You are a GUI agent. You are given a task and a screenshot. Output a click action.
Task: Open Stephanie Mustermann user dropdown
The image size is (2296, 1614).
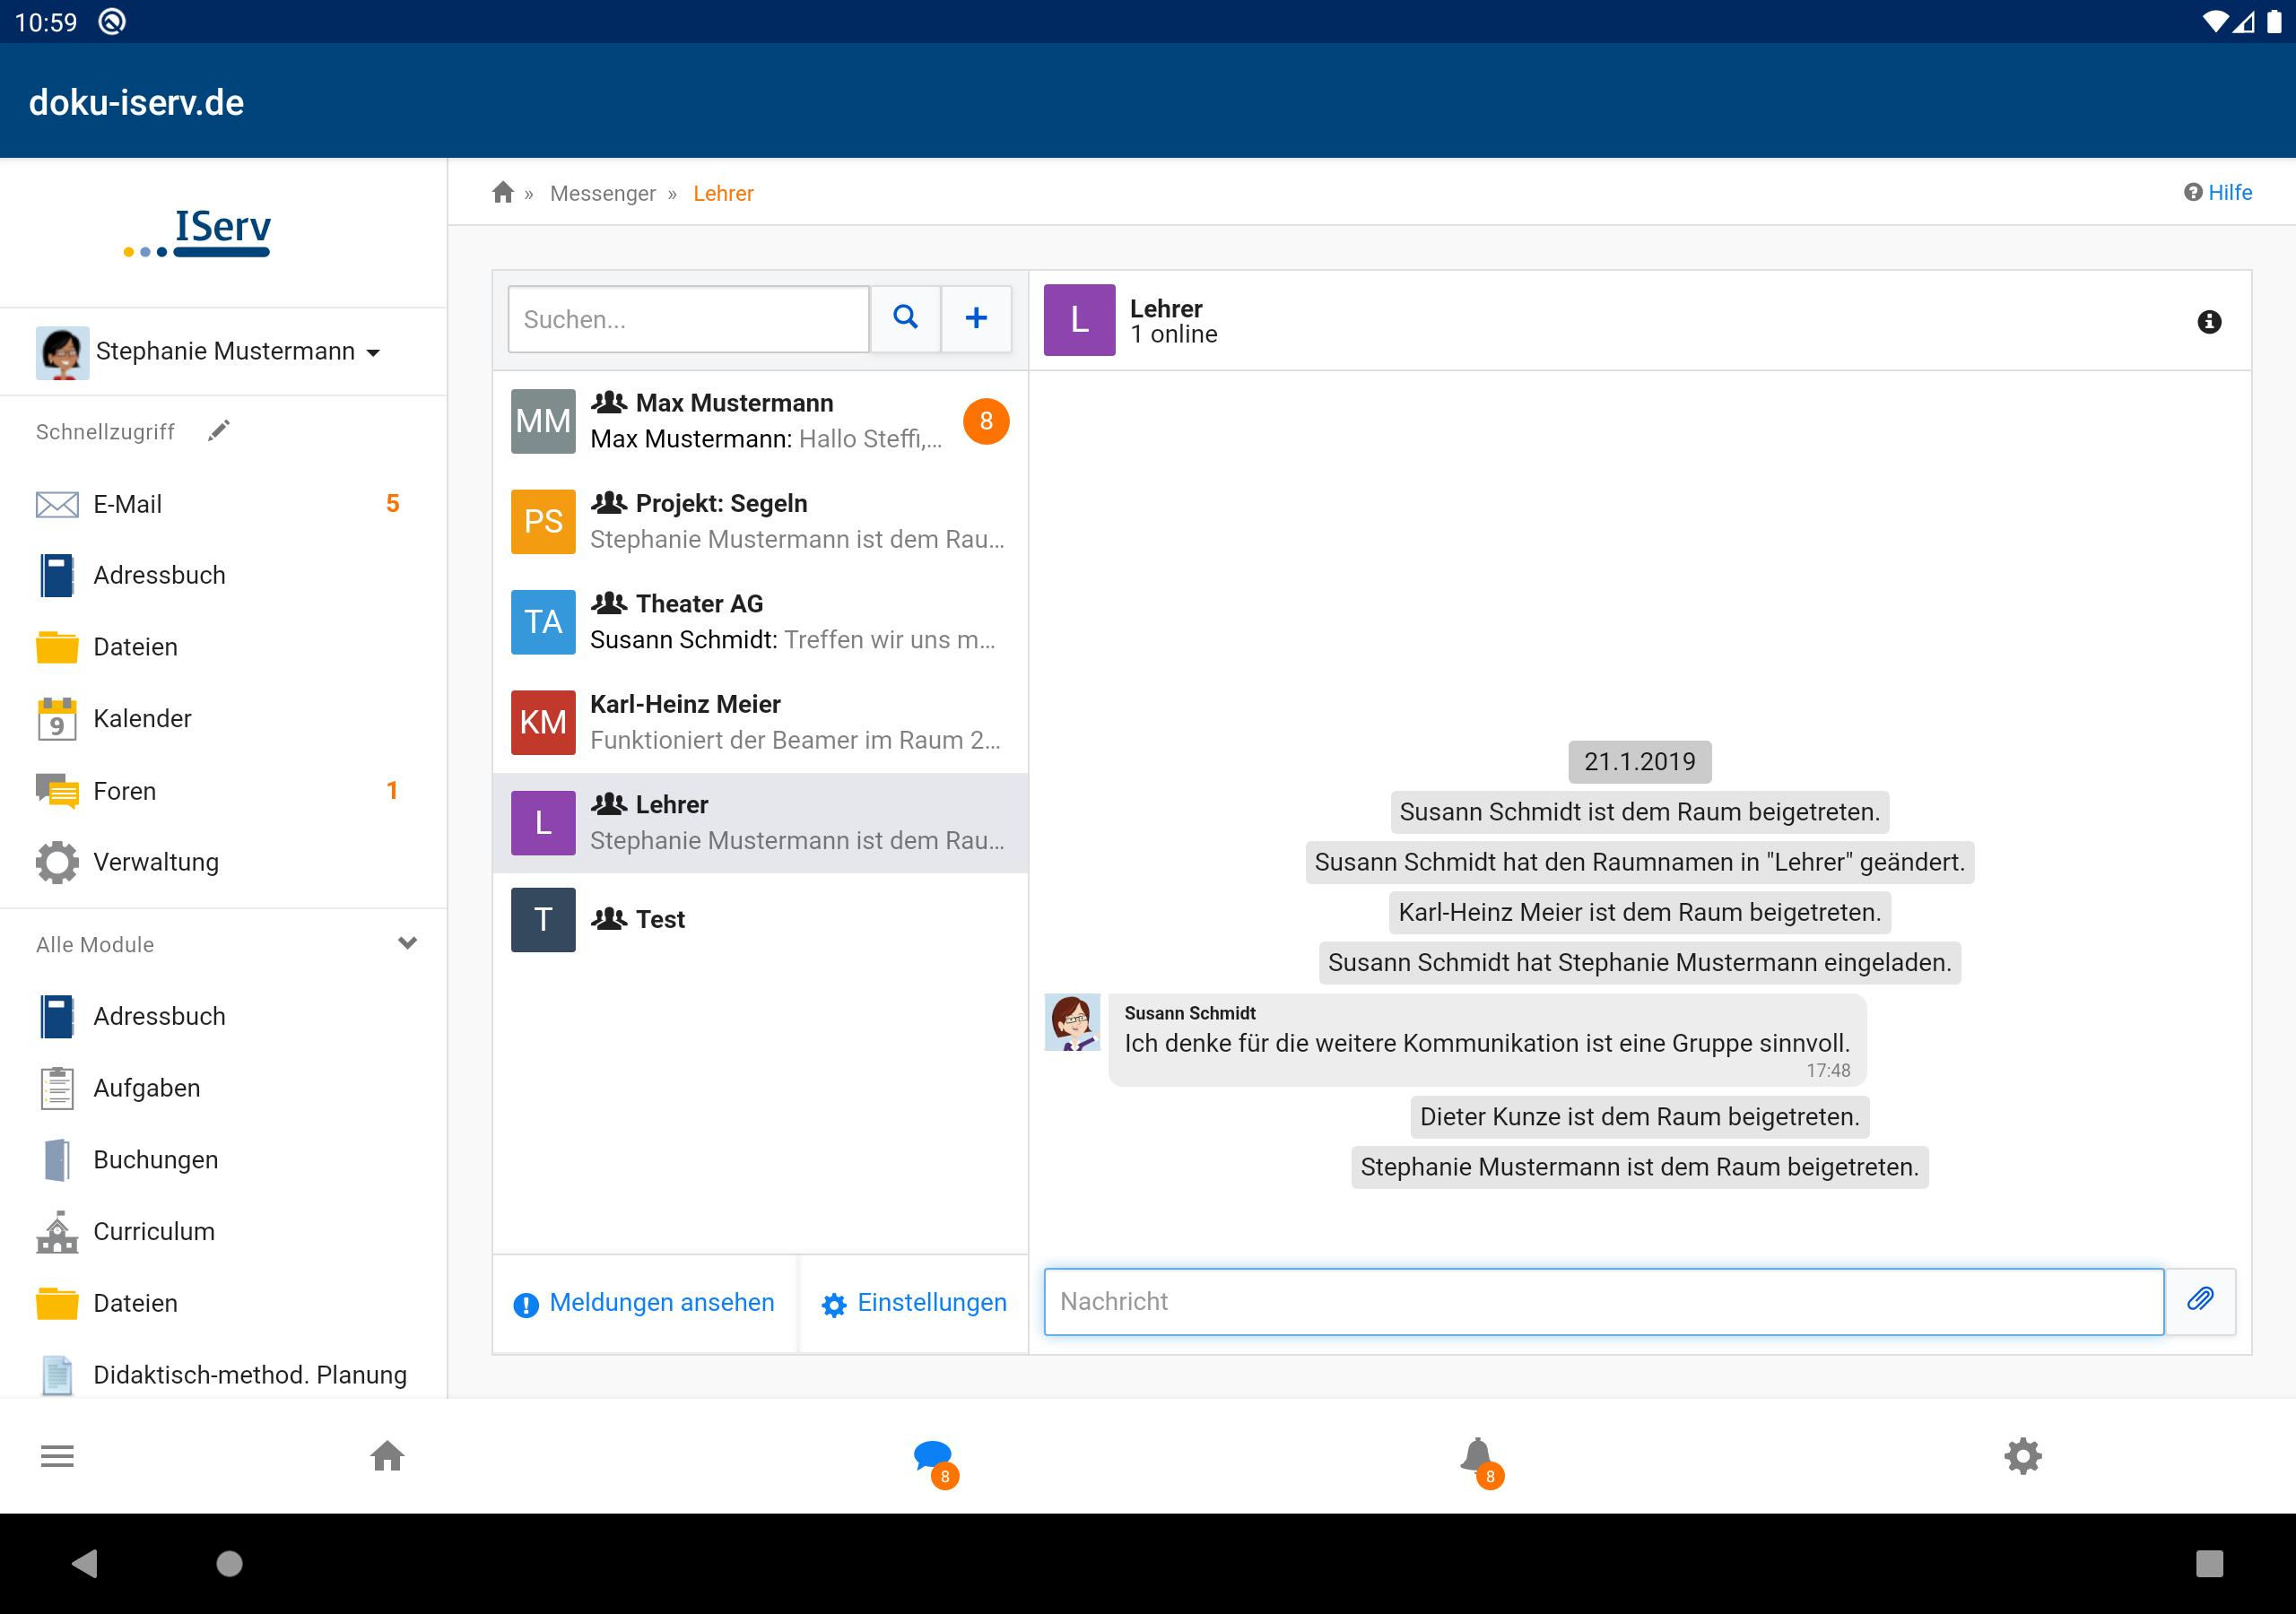coord(222,352)
